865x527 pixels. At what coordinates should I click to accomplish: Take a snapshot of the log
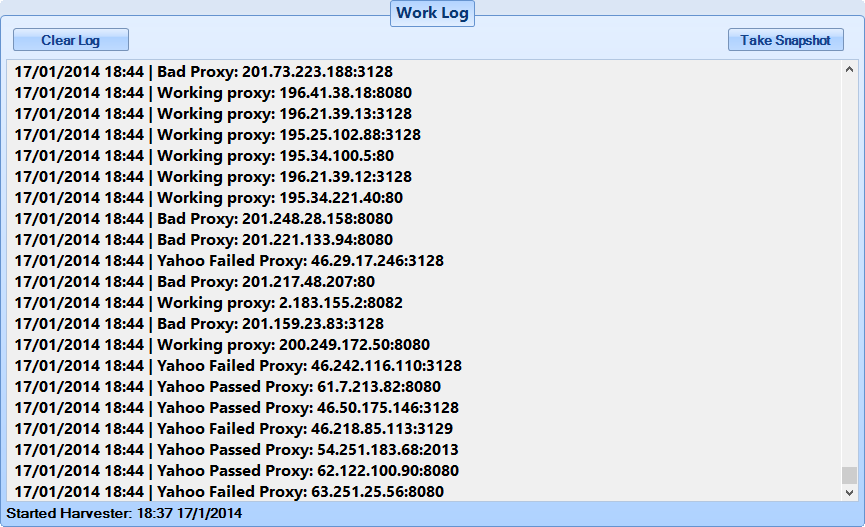click(786, 40)
